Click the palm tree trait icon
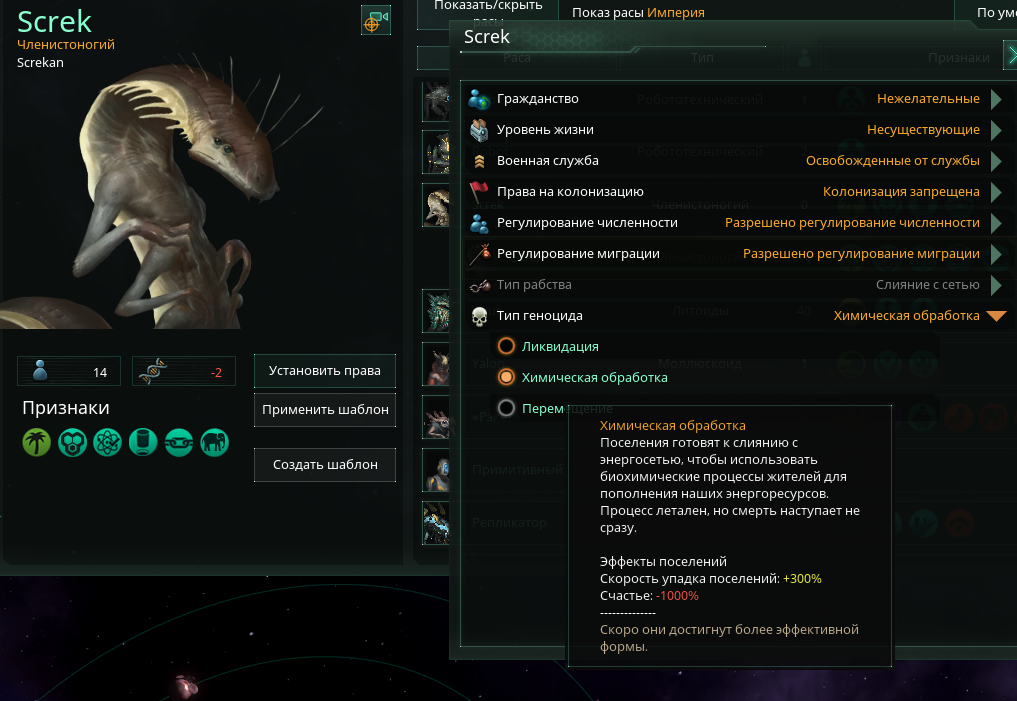The image size is (1017, 701). tap(36, 442)
